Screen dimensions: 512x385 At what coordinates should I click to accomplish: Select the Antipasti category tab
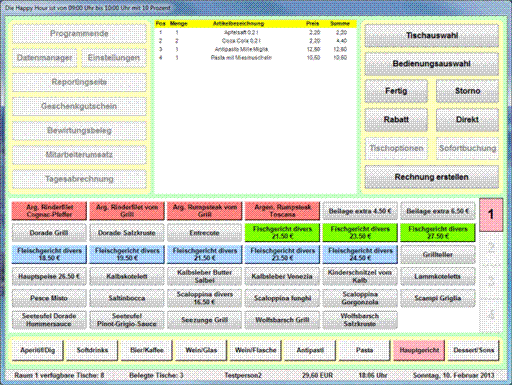(x=310, y=350)
